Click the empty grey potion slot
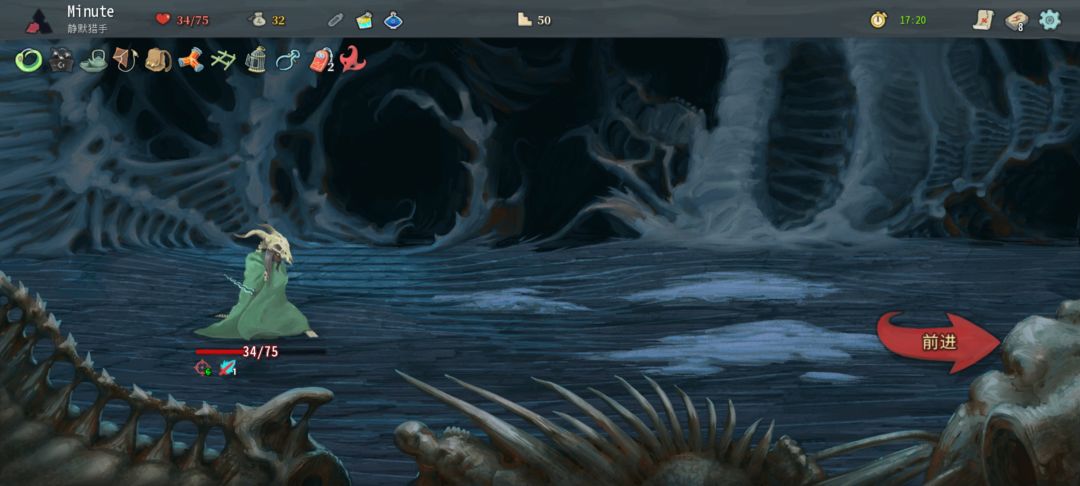 [335, 20]
